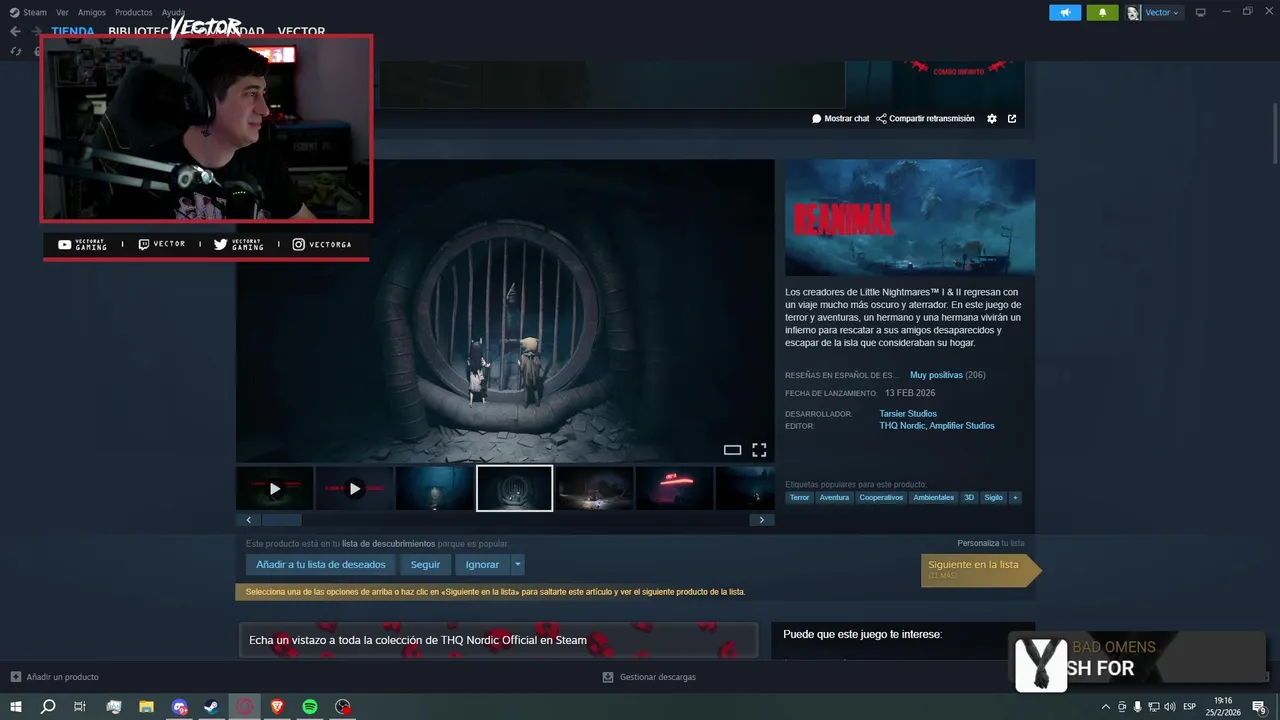
Task: Open the green notifications bell
Action: point(1102,12)
